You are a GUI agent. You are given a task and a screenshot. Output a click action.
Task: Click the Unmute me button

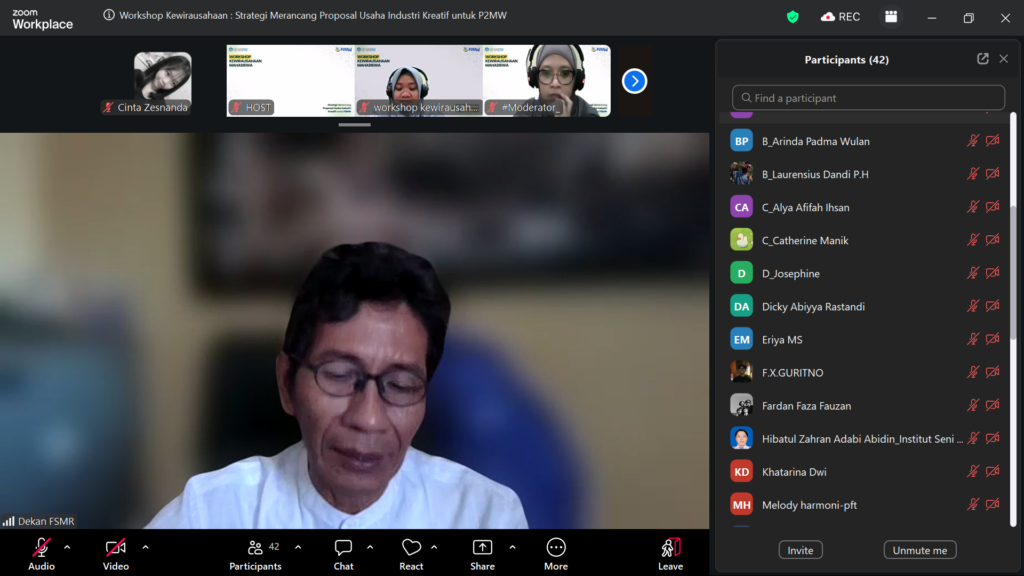(x=919, y=550)
